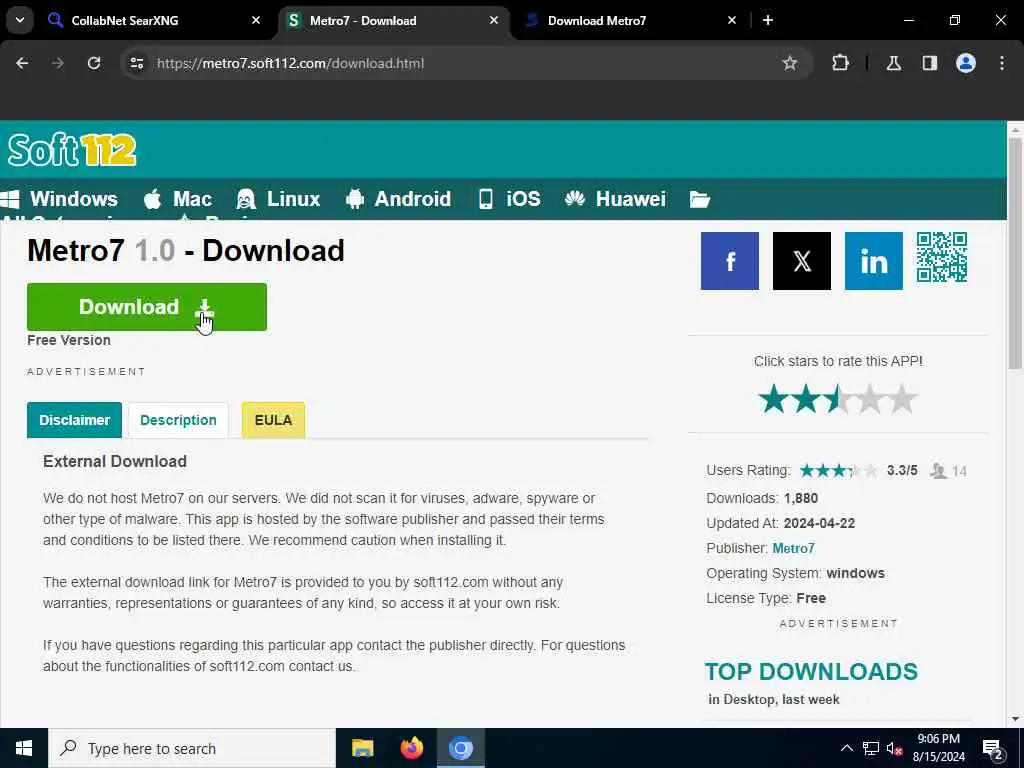The image size is (1024, 768).
Task: Switch to Download Metro7 tab
Action: (630, 20)
